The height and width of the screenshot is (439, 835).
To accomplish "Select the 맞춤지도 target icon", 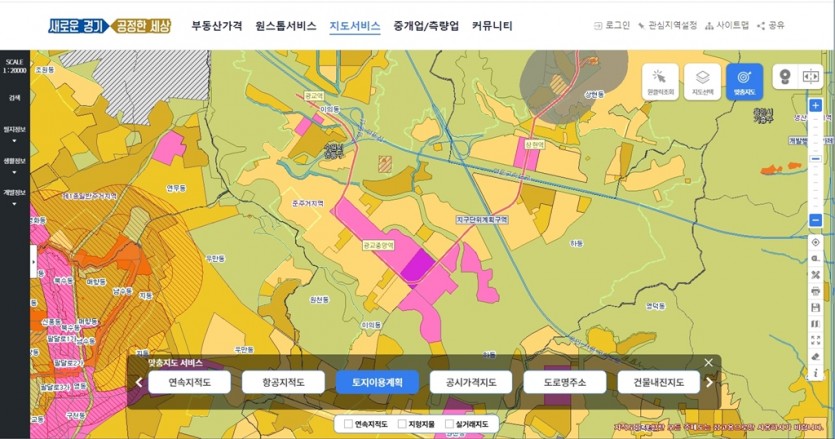I will pos(744,79).
